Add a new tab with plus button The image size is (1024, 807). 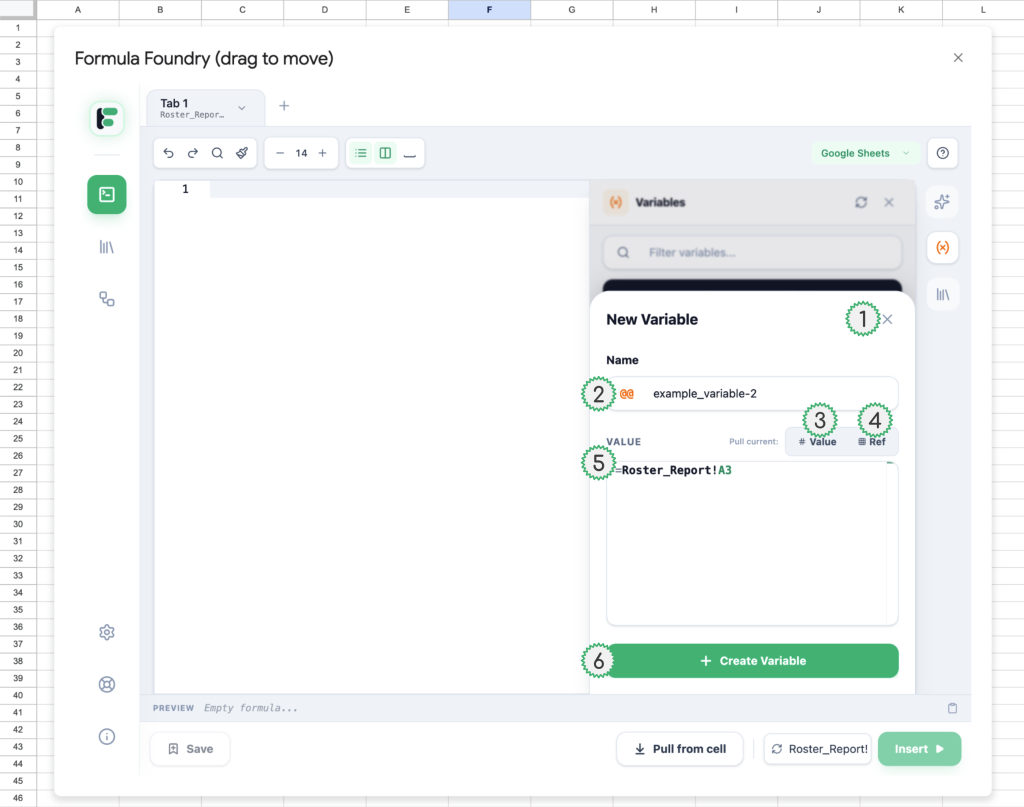click(x=284, y=106)
